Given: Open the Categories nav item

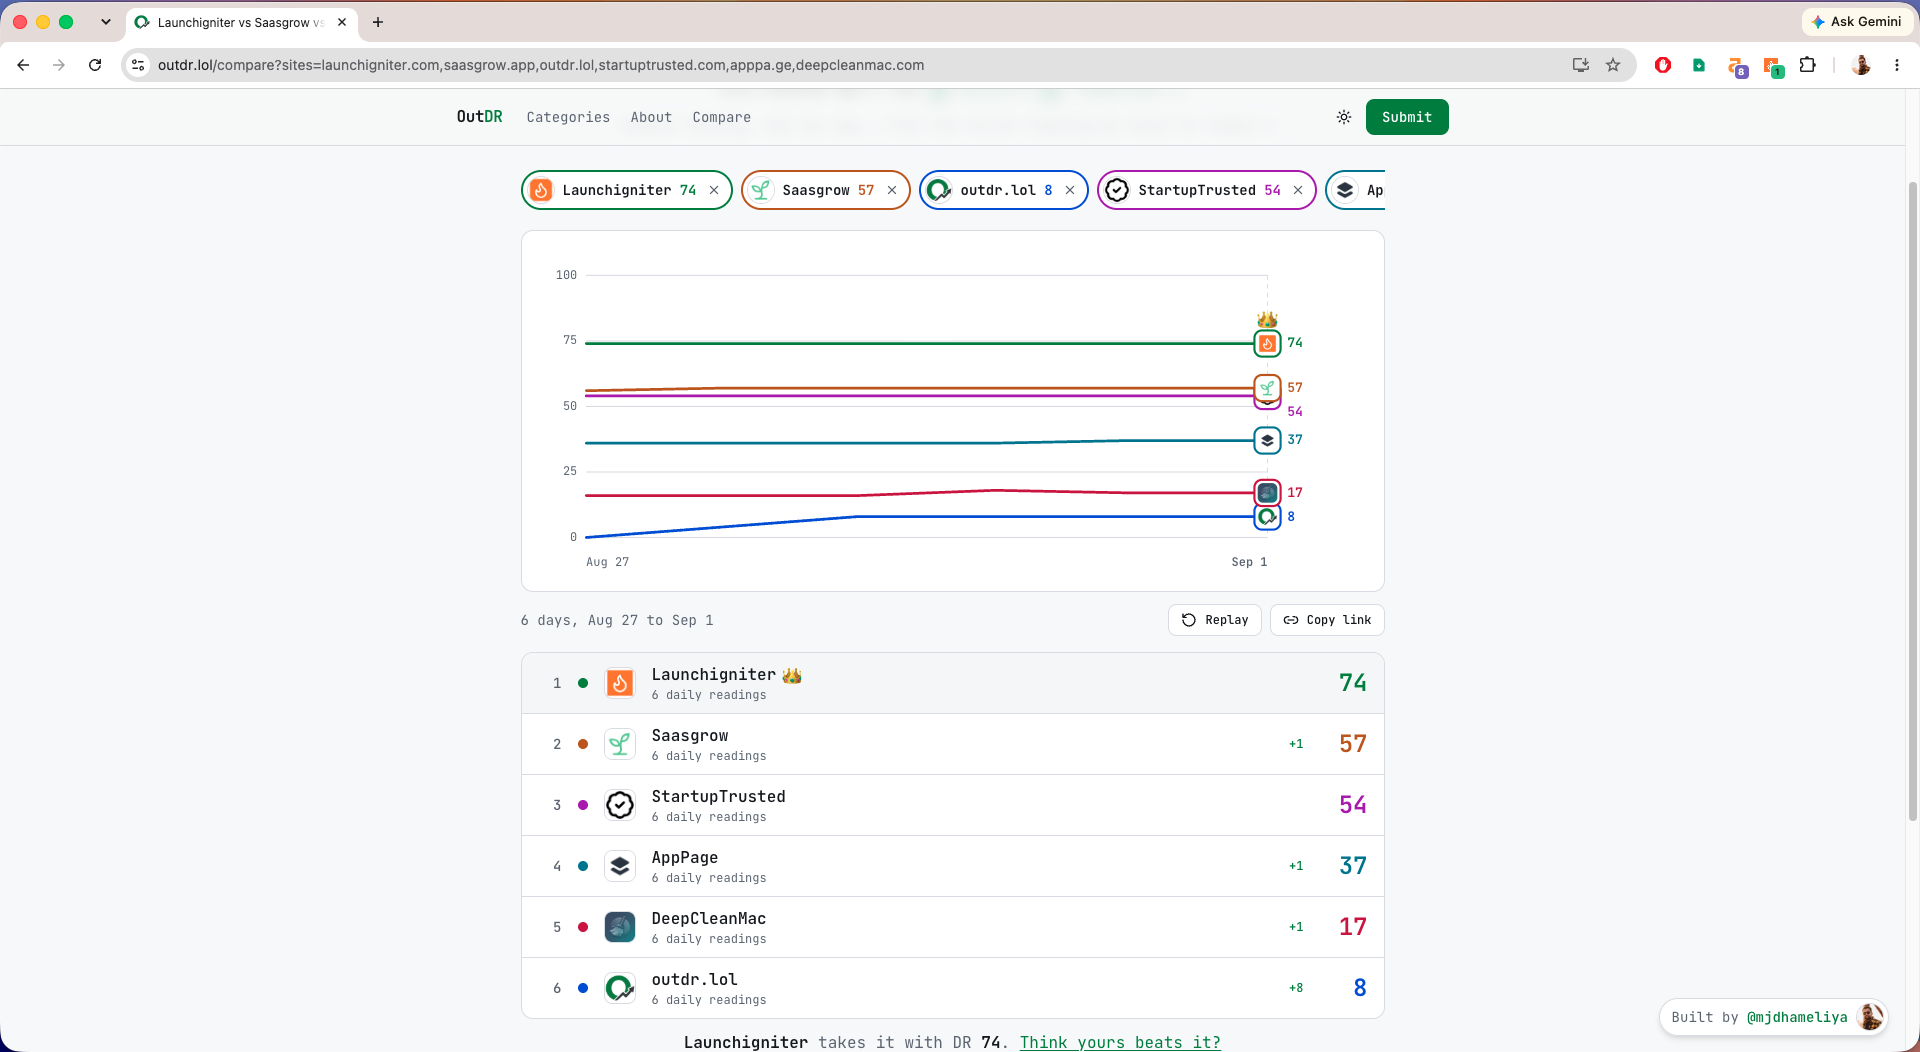Looking at the screenshot, I should 568,117.
